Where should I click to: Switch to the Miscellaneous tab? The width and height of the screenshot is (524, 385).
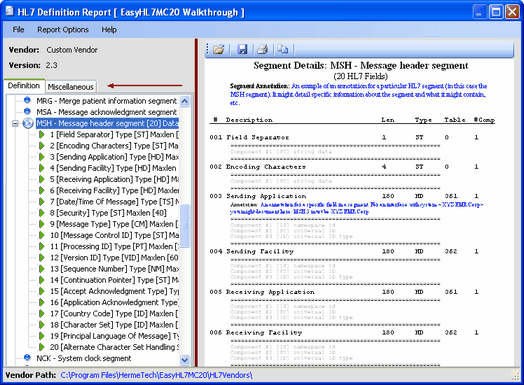click(71, 87)
